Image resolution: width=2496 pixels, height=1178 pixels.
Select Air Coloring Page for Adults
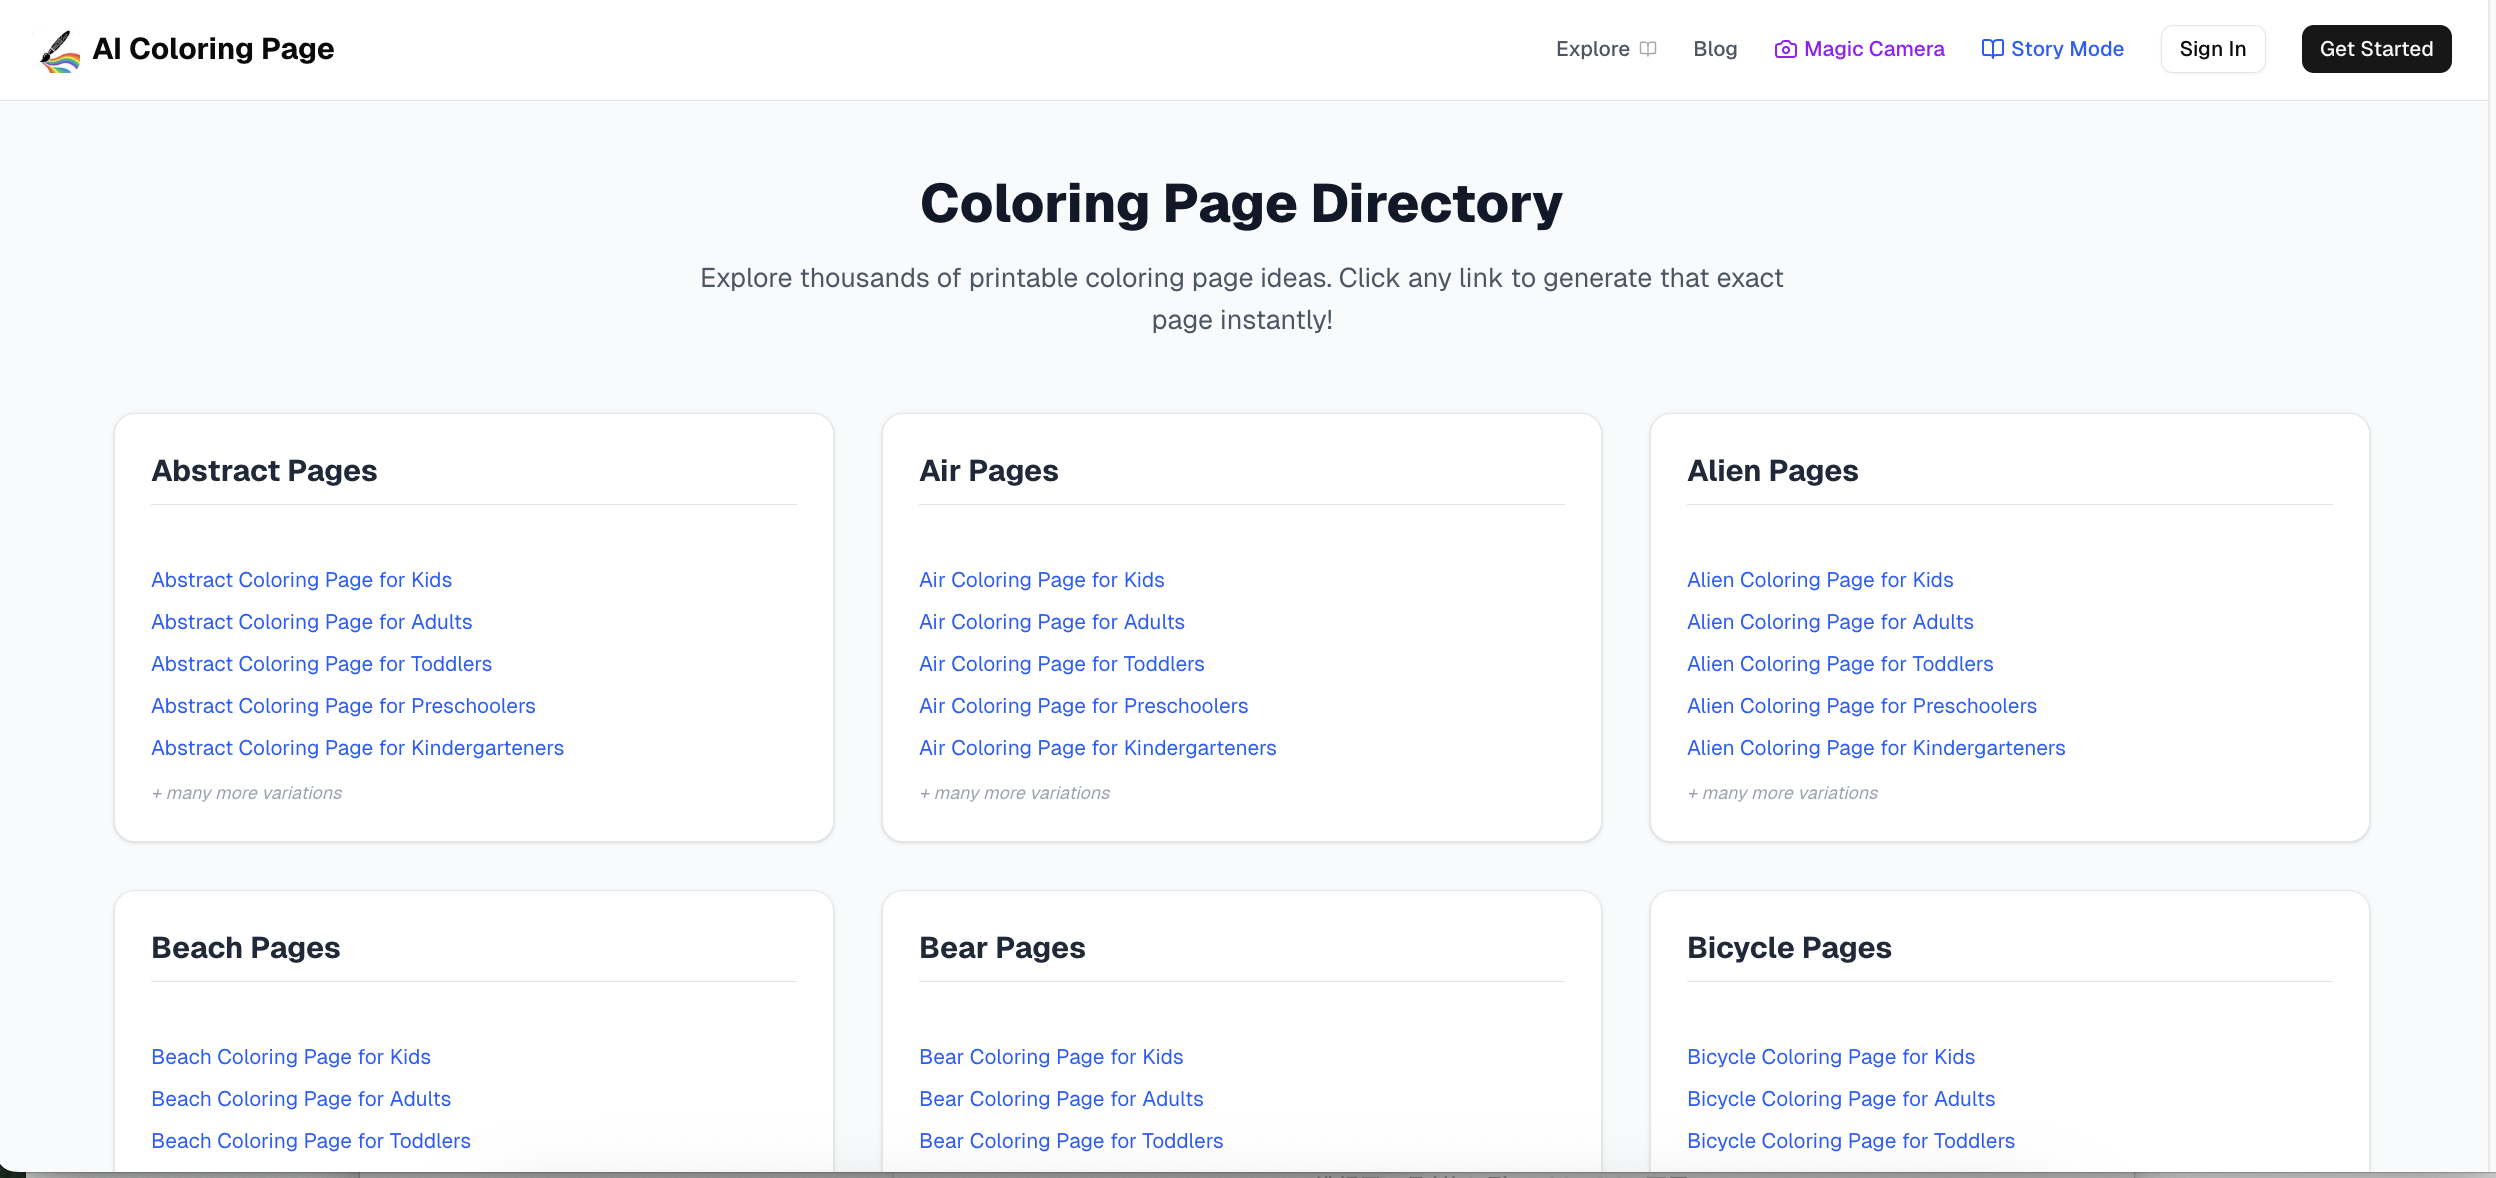pos(1051,622)
